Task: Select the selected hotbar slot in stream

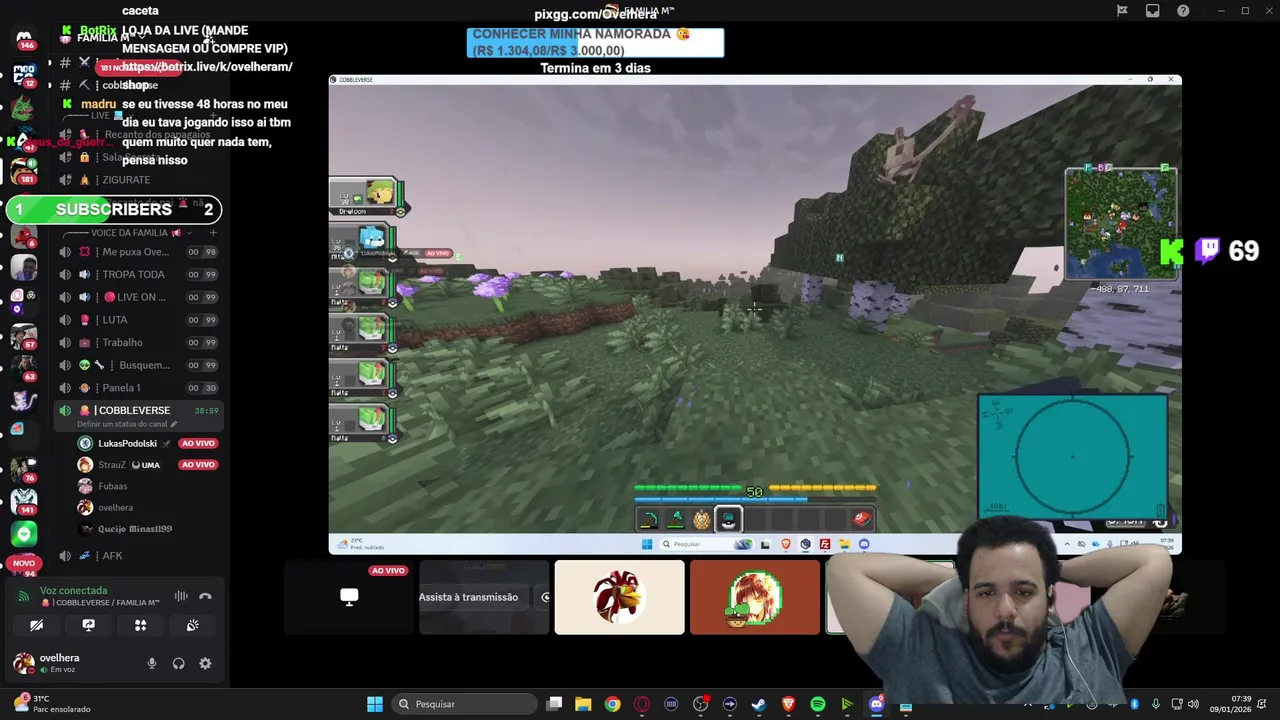Action: [x=728, y=519]
